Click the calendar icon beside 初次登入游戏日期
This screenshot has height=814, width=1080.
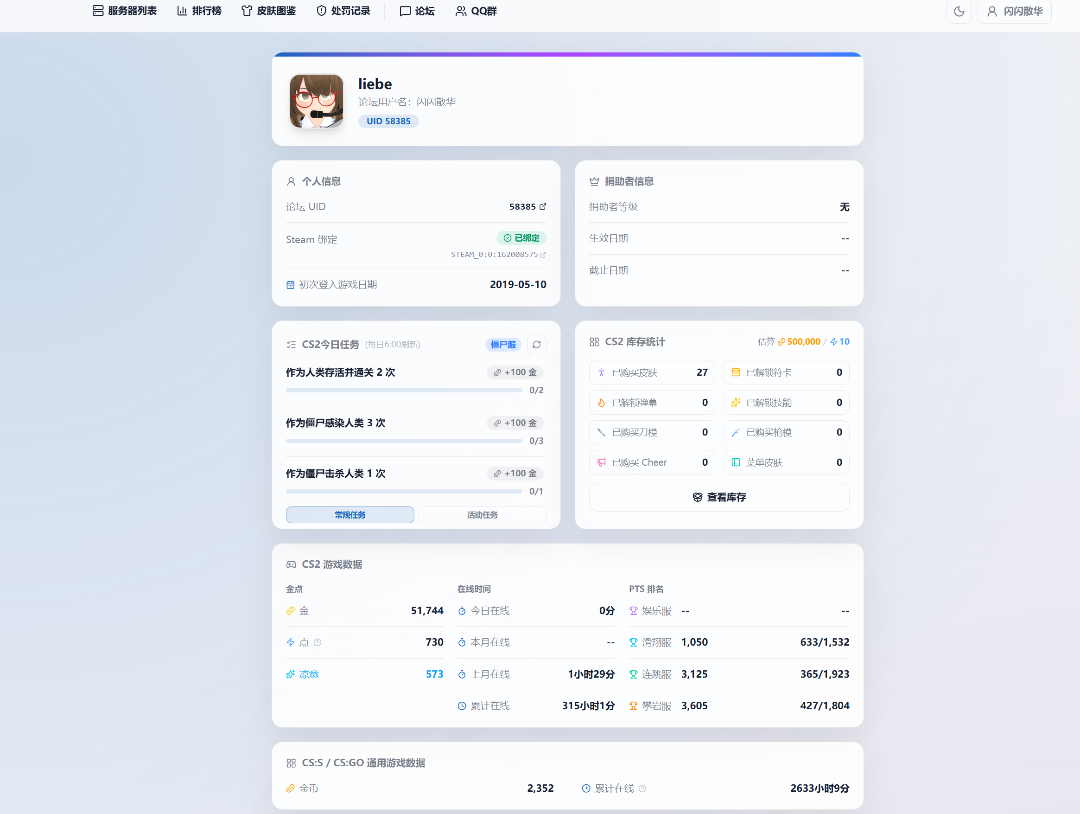pyautogui.click(x=290, y=284)
